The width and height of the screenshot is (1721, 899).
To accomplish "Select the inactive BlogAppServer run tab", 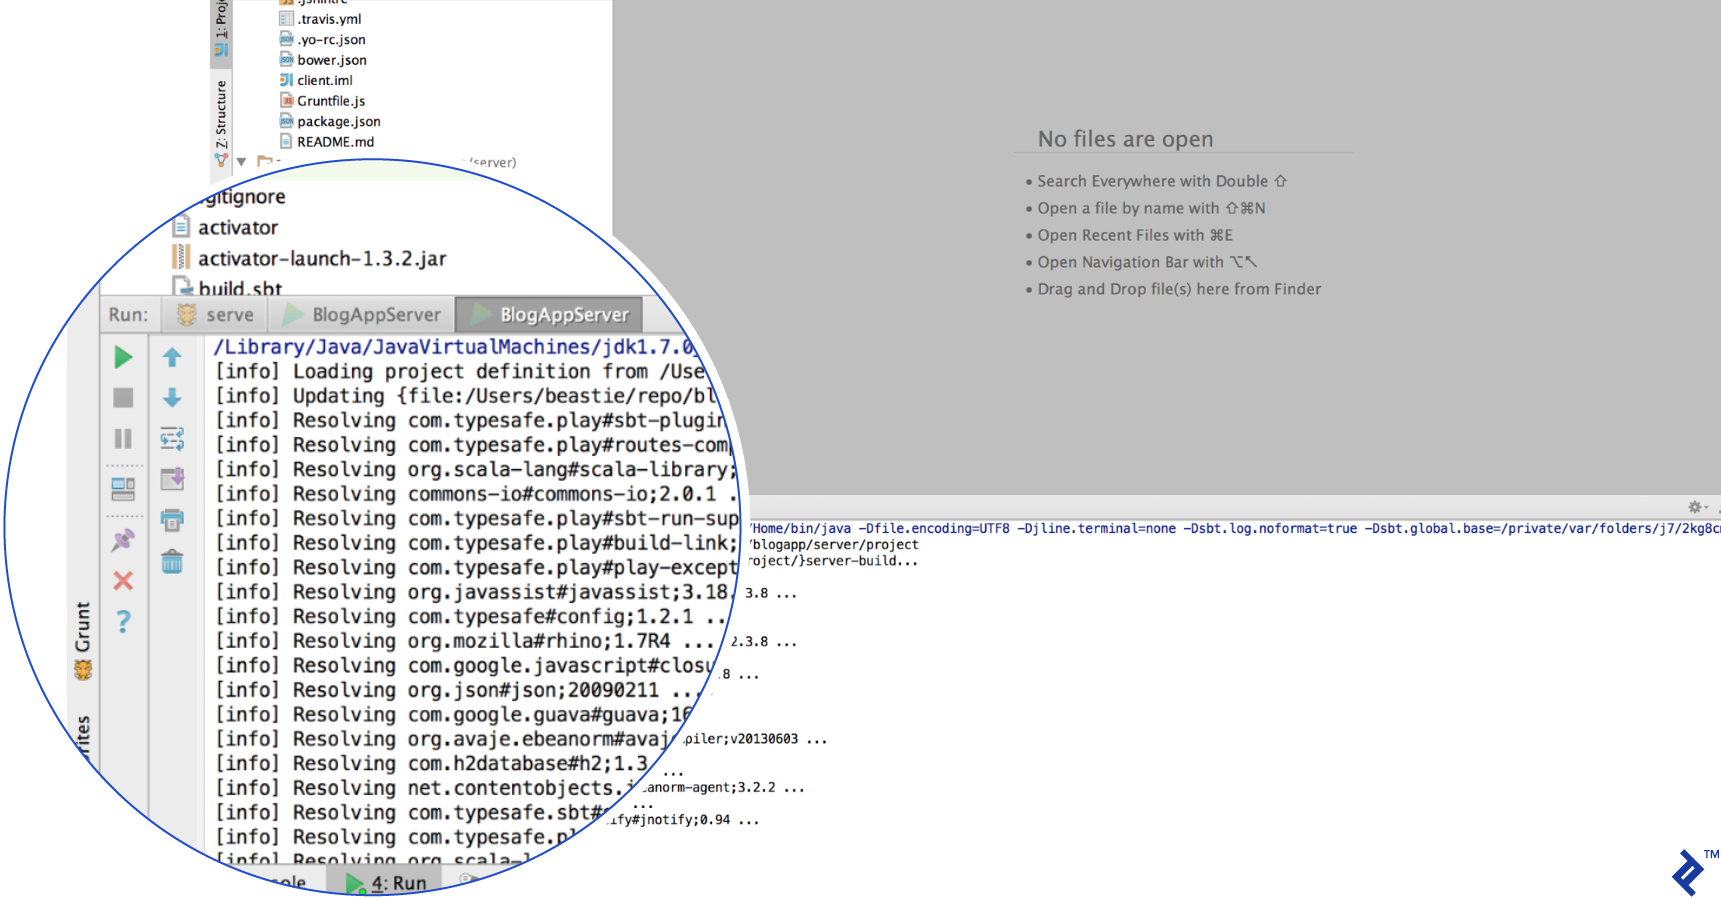I will pyautogui.click(x=362, y=315).
